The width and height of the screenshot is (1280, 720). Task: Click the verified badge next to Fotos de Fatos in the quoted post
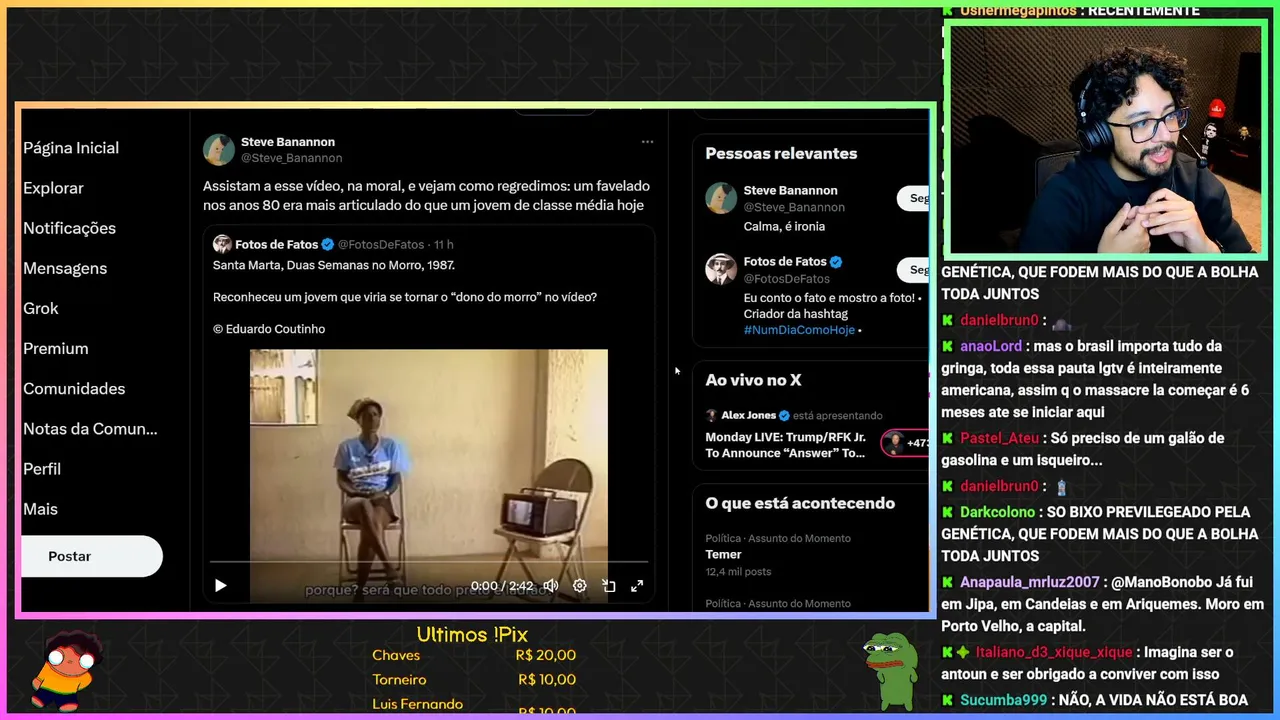327,245
